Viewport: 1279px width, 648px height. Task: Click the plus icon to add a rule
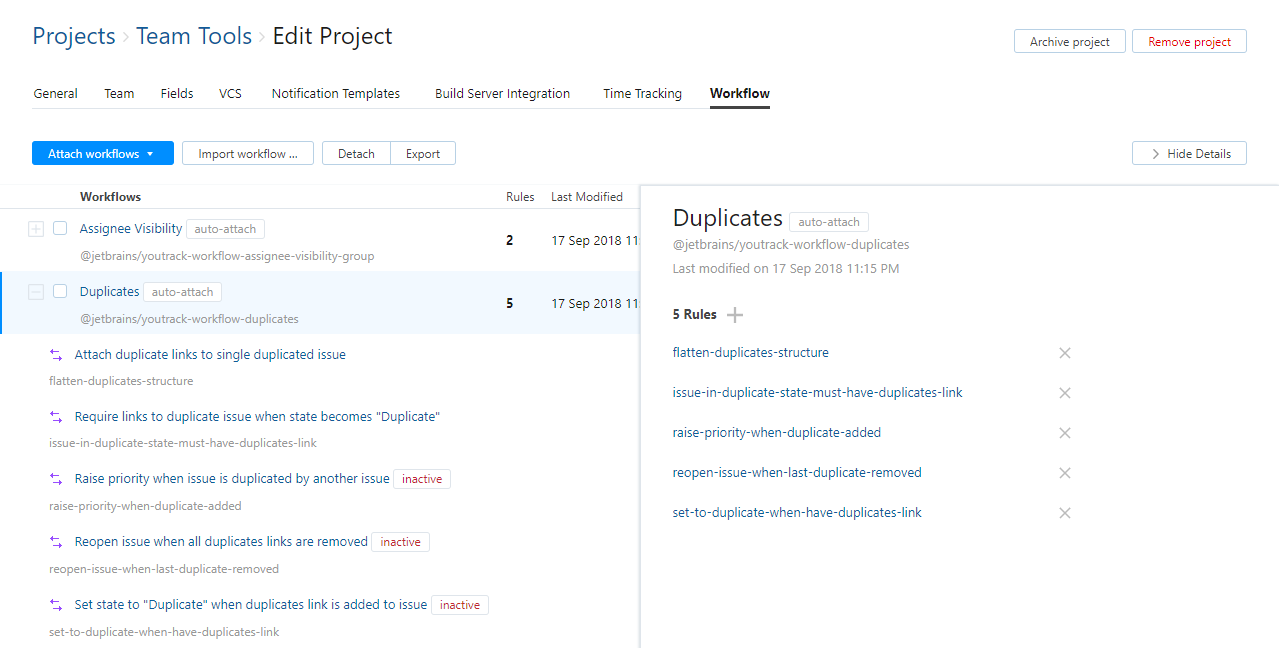(x=735, y=315)
